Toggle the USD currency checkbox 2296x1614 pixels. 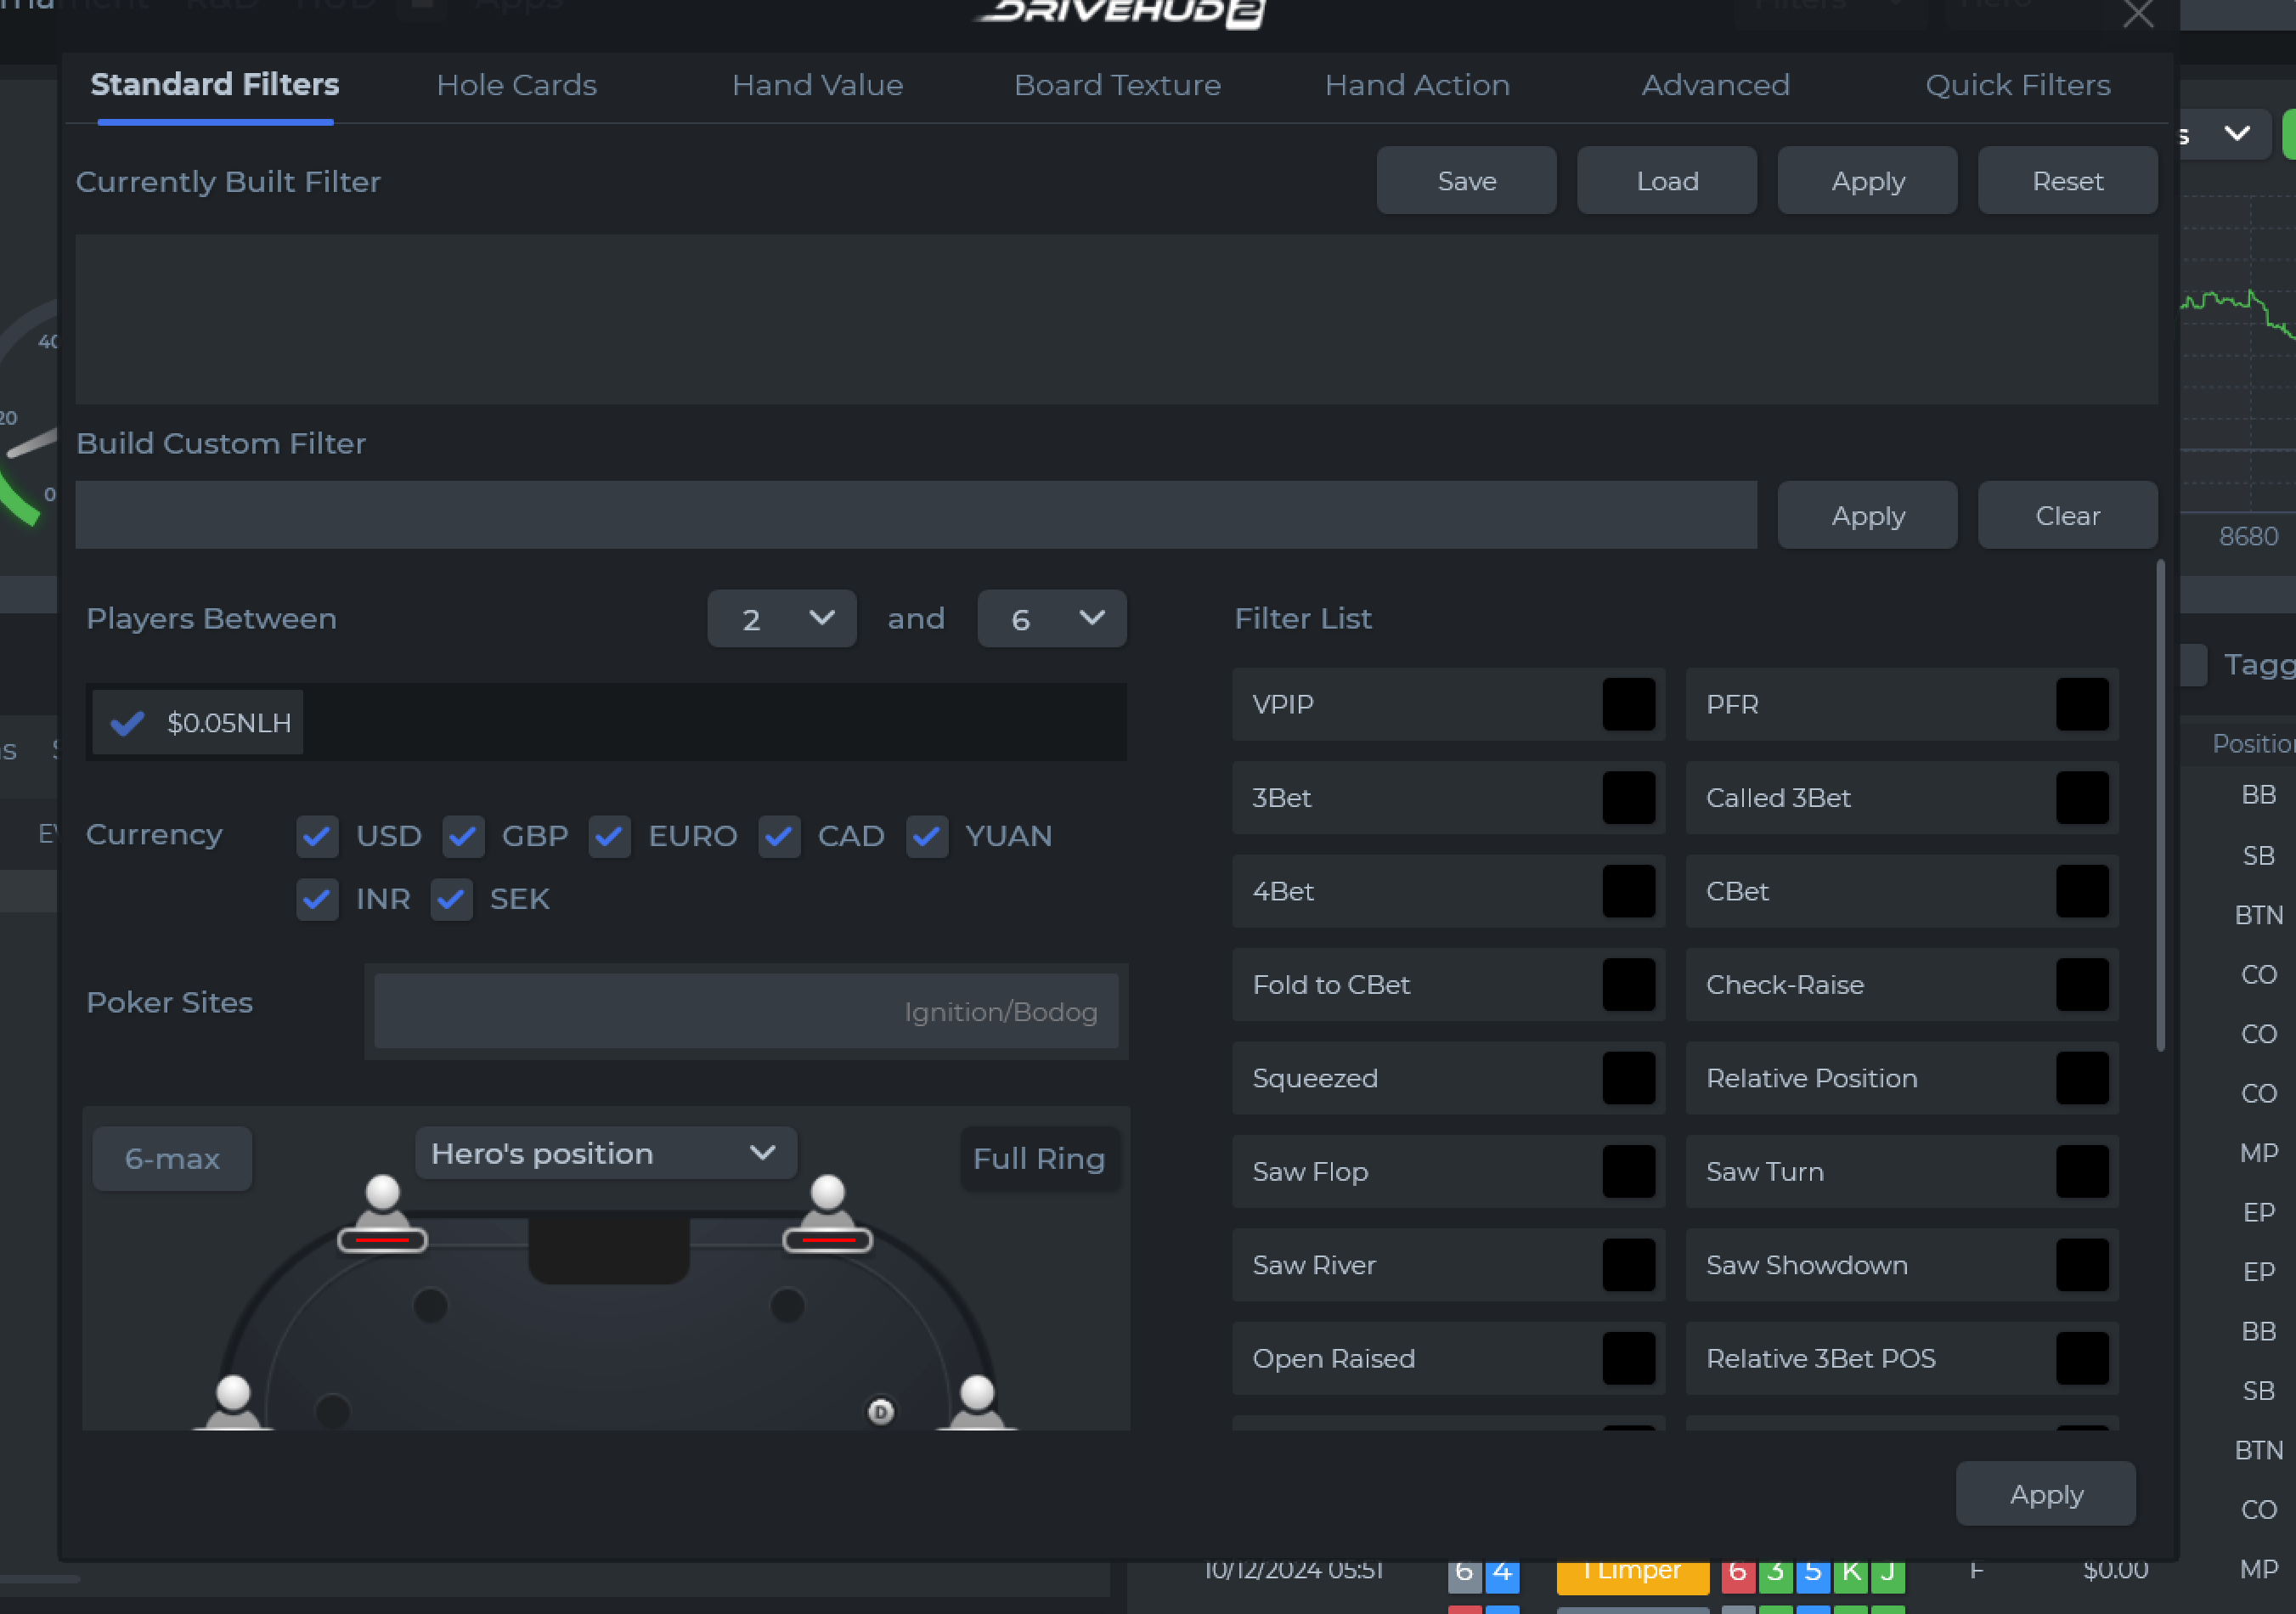pyautogui.click(x=317, y=836)
